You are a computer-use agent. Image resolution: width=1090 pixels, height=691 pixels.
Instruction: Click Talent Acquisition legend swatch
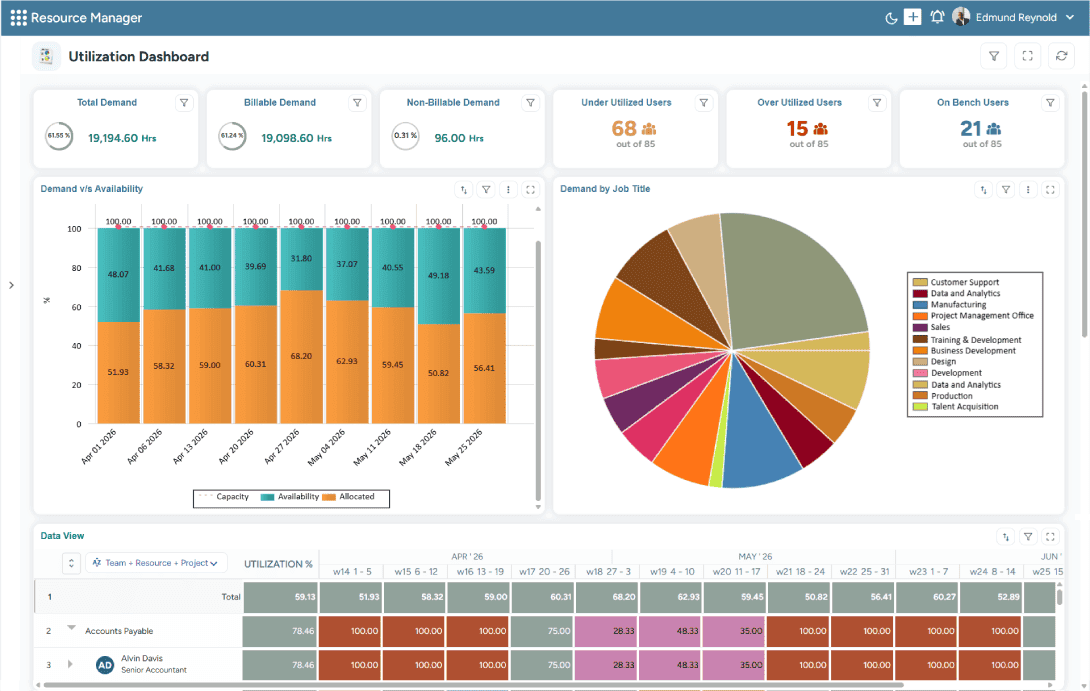(920, 407)
